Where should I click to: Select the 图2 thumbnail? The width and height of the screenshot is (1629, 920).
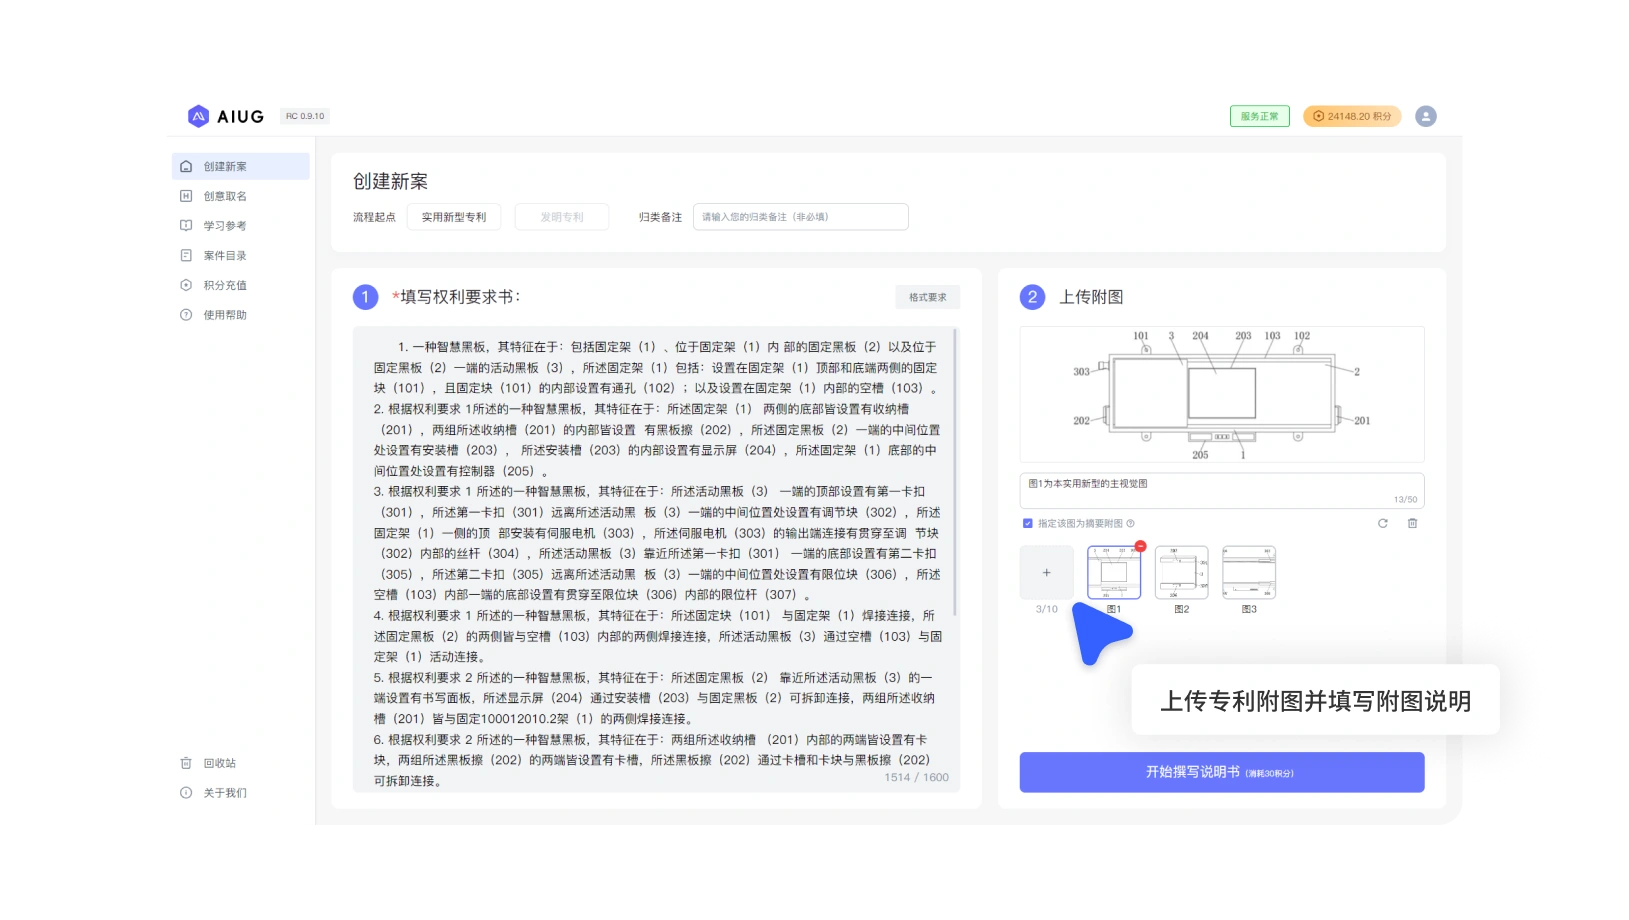pos(1181,573)
